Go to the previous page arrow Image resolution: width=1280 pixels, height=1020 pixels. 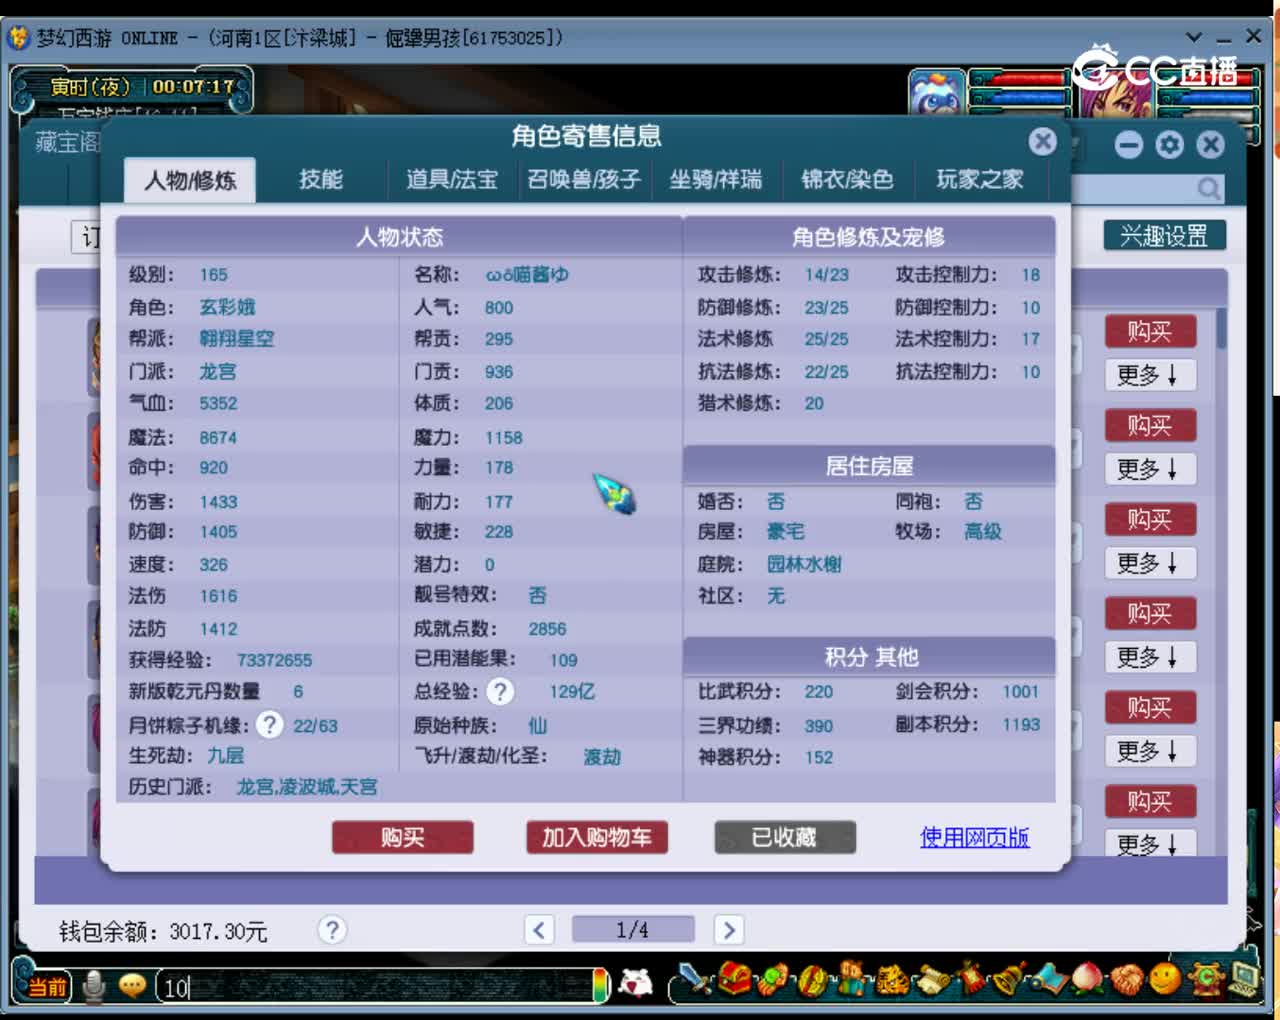point(539,930)
